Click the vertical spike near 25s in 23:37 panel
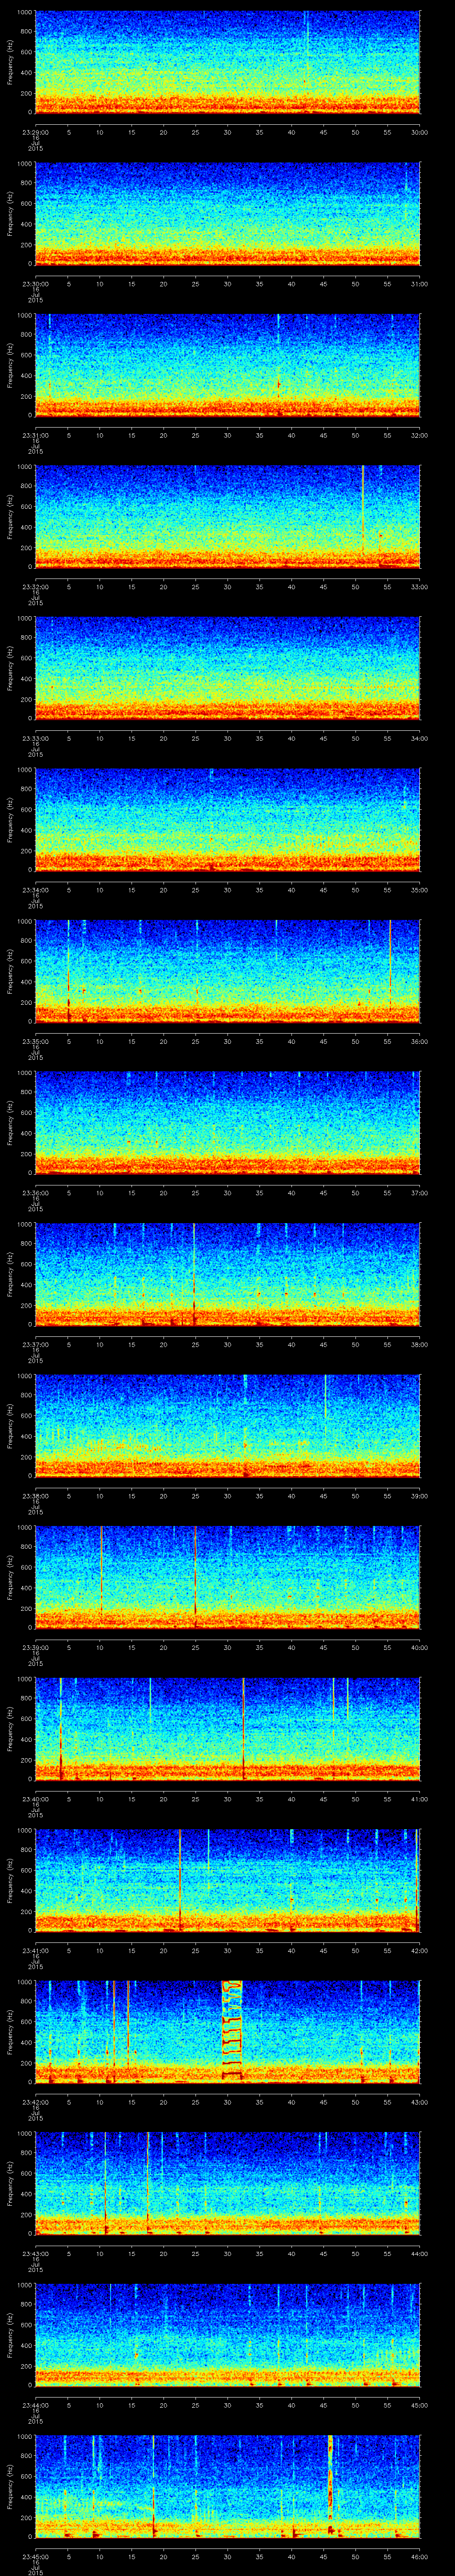 pyautogui.click(x=194, y=1273)
